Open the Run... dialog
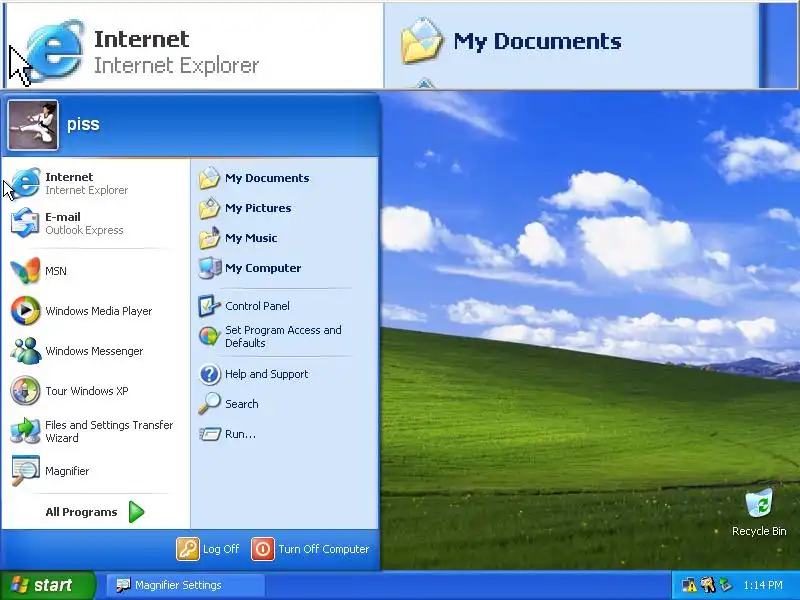 pyautogui.click(x=285, y=434)
